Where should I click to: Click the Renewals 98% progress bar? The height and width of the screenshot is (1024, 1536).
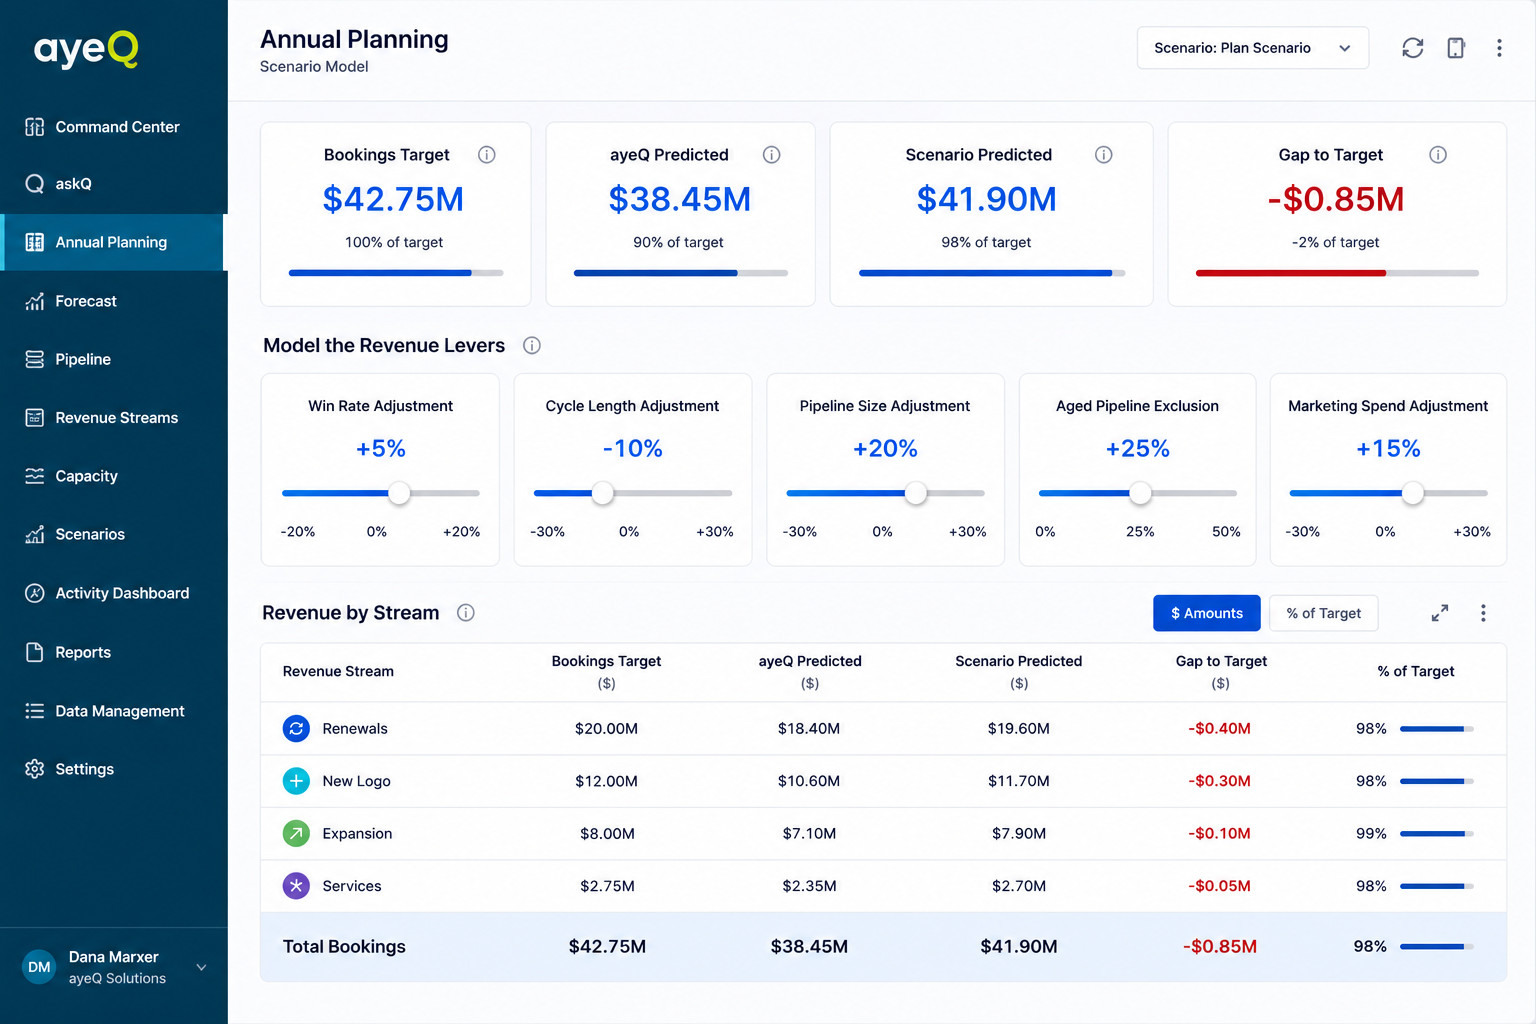tap(1436, 729)
